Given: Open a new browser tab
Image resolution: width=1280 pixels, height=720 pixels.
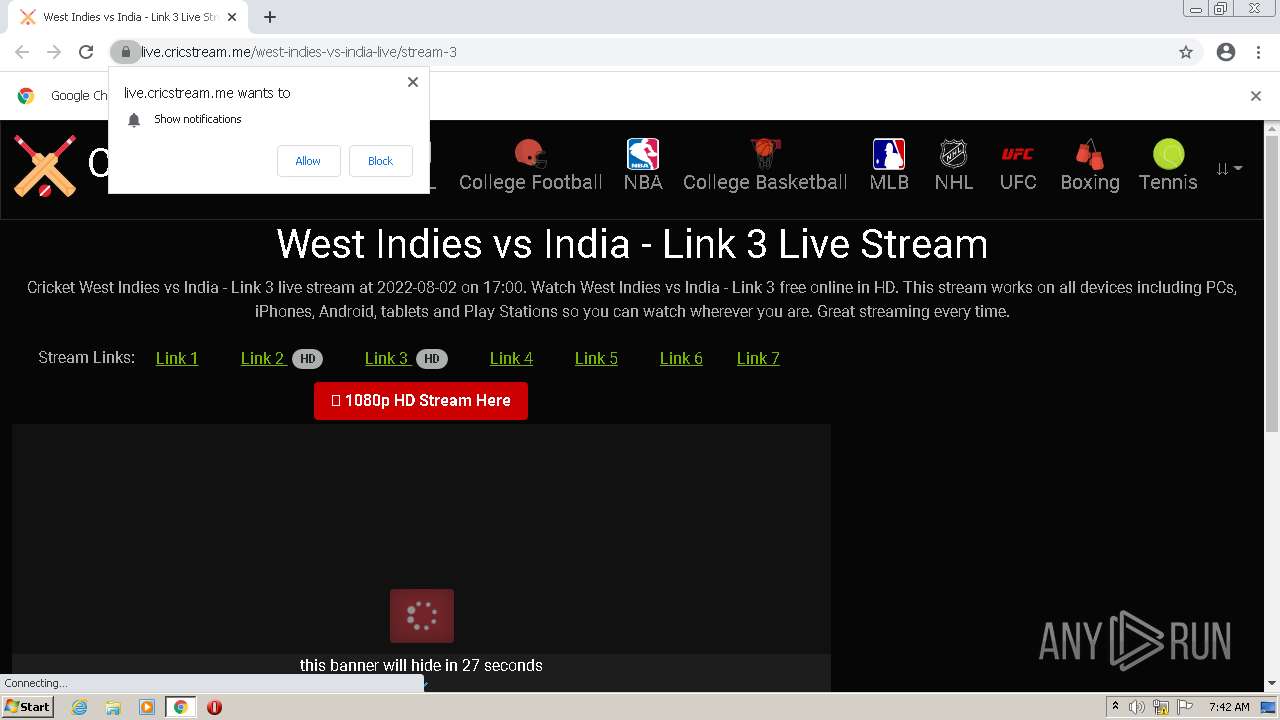Looking at the screenshot, I should (x=270, y=17).
